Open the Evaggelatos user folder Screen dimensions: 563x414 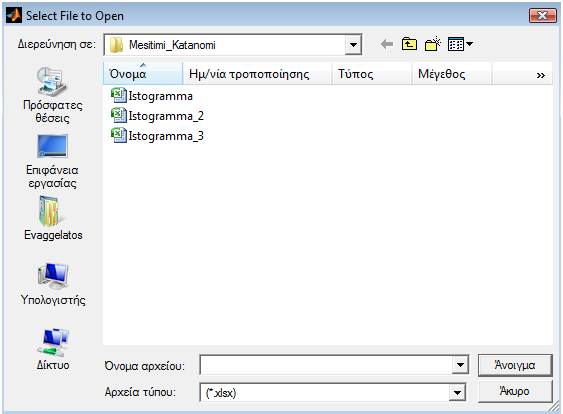[x=53, y=218]
